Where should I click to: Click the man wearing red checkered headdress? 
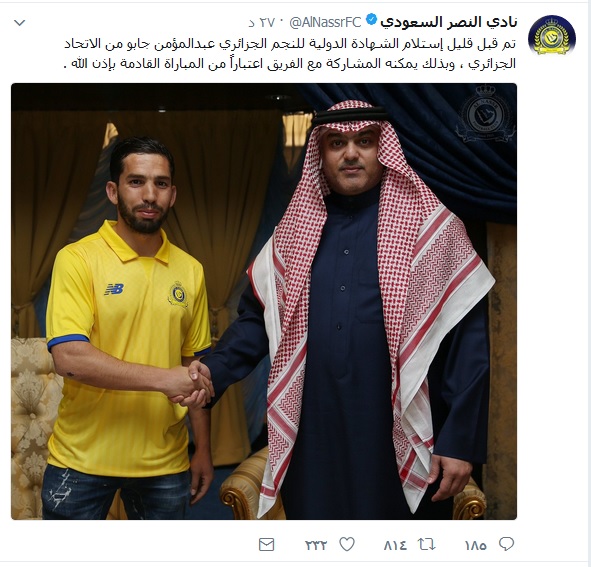point(369,309)
